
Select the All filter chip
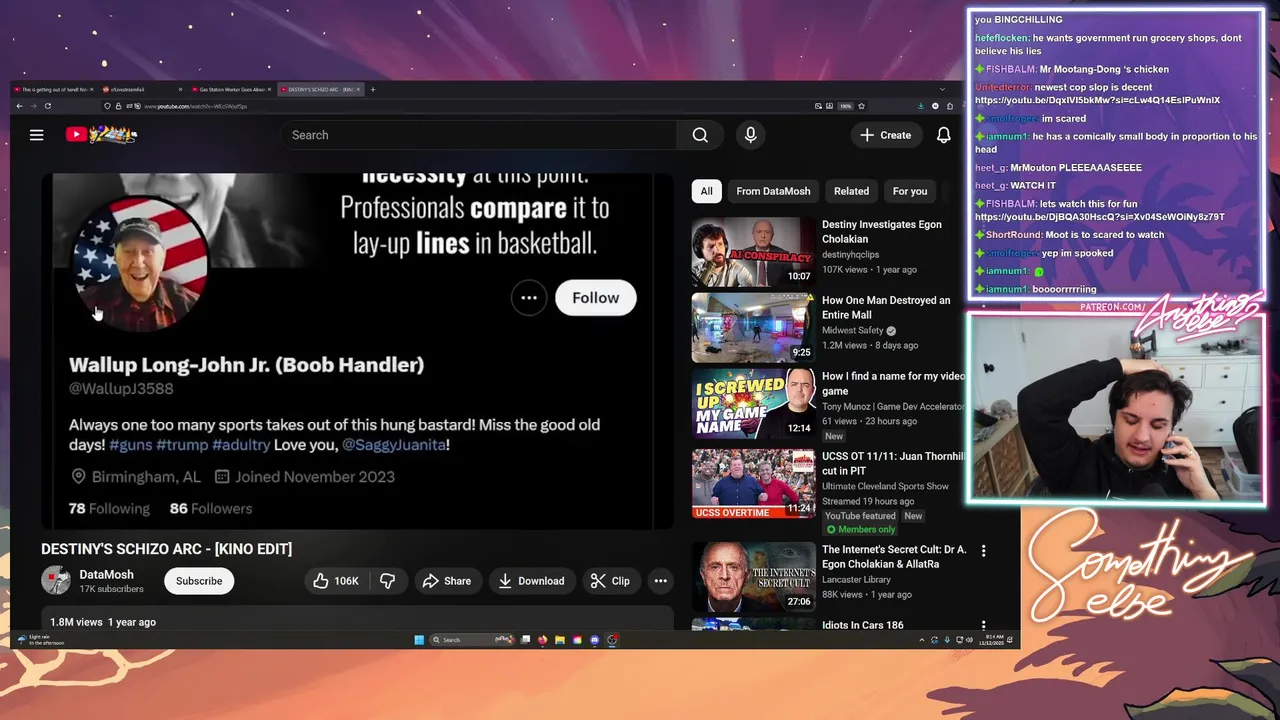coord(706,191)
